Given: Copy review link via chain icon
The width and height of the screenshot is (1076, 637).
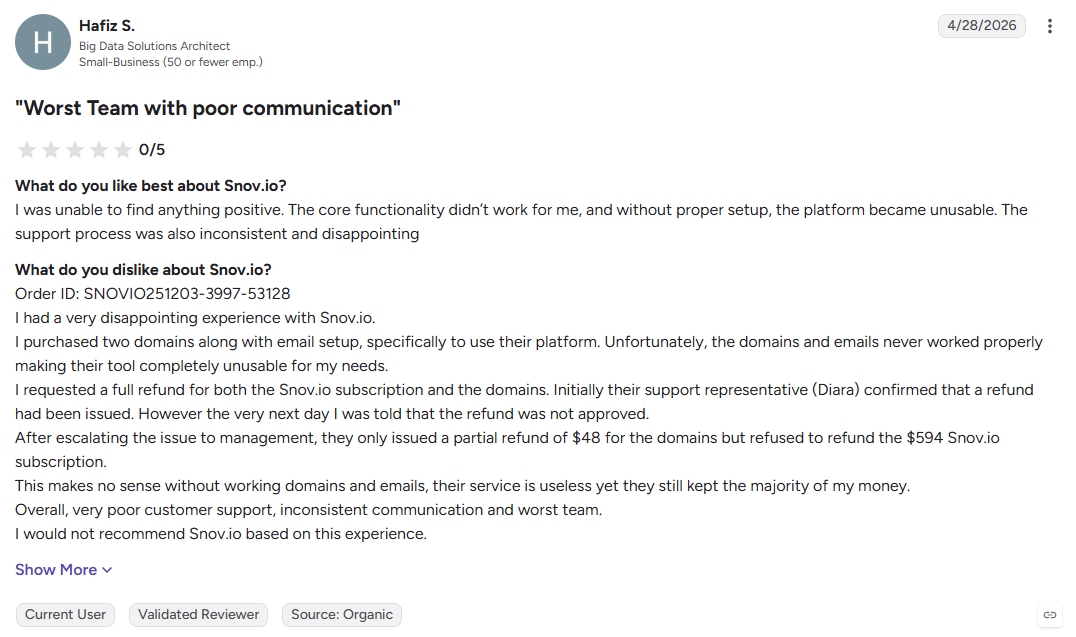Looking at the screenshot, I should pos(1049,615).
